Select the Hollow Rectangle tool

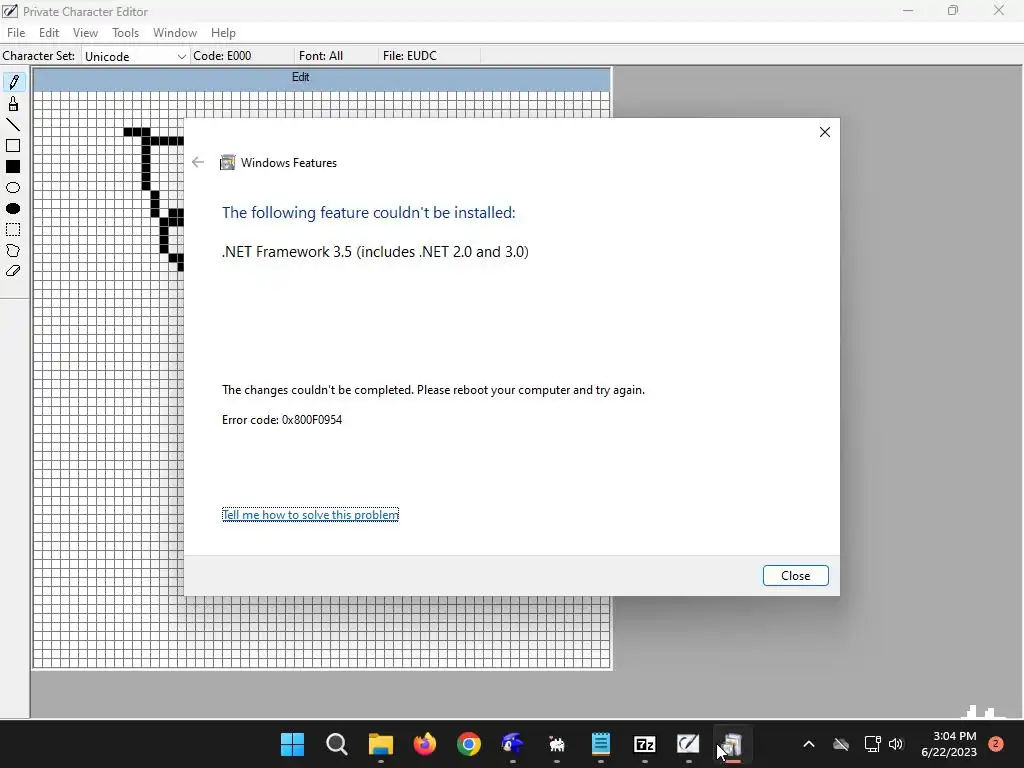coord(14,146)
